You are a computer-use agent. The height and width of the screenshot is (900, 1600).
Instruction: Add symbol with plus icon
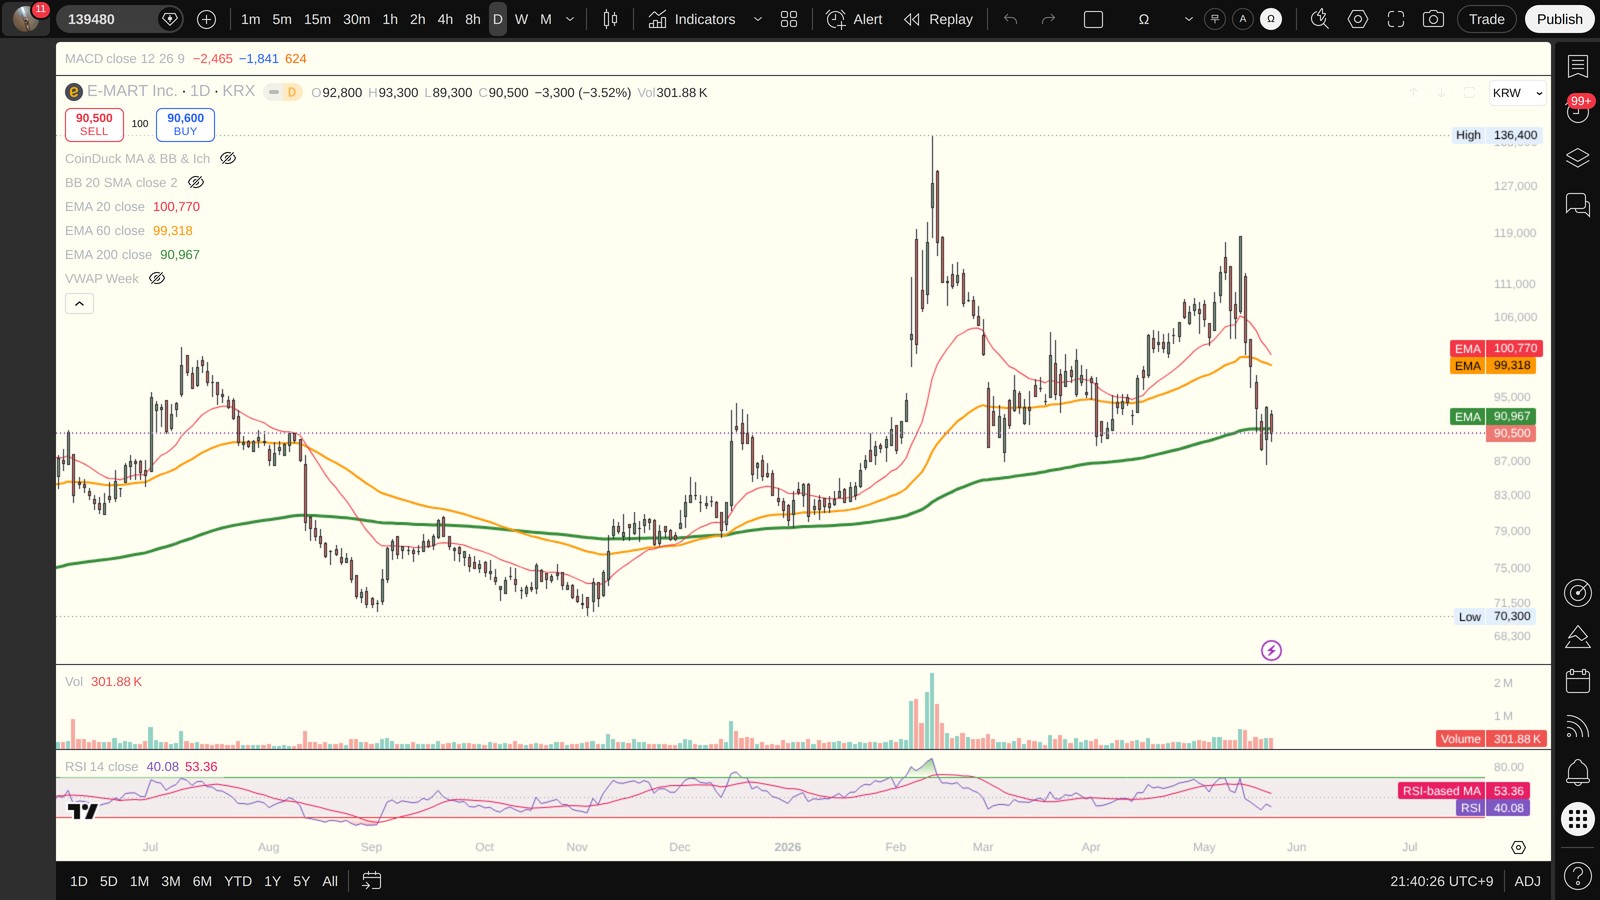pos(206,19)
